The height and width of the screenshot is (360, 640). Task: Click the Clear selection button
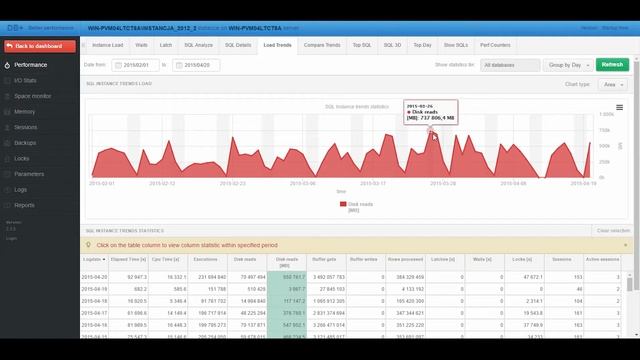(613, 231)
